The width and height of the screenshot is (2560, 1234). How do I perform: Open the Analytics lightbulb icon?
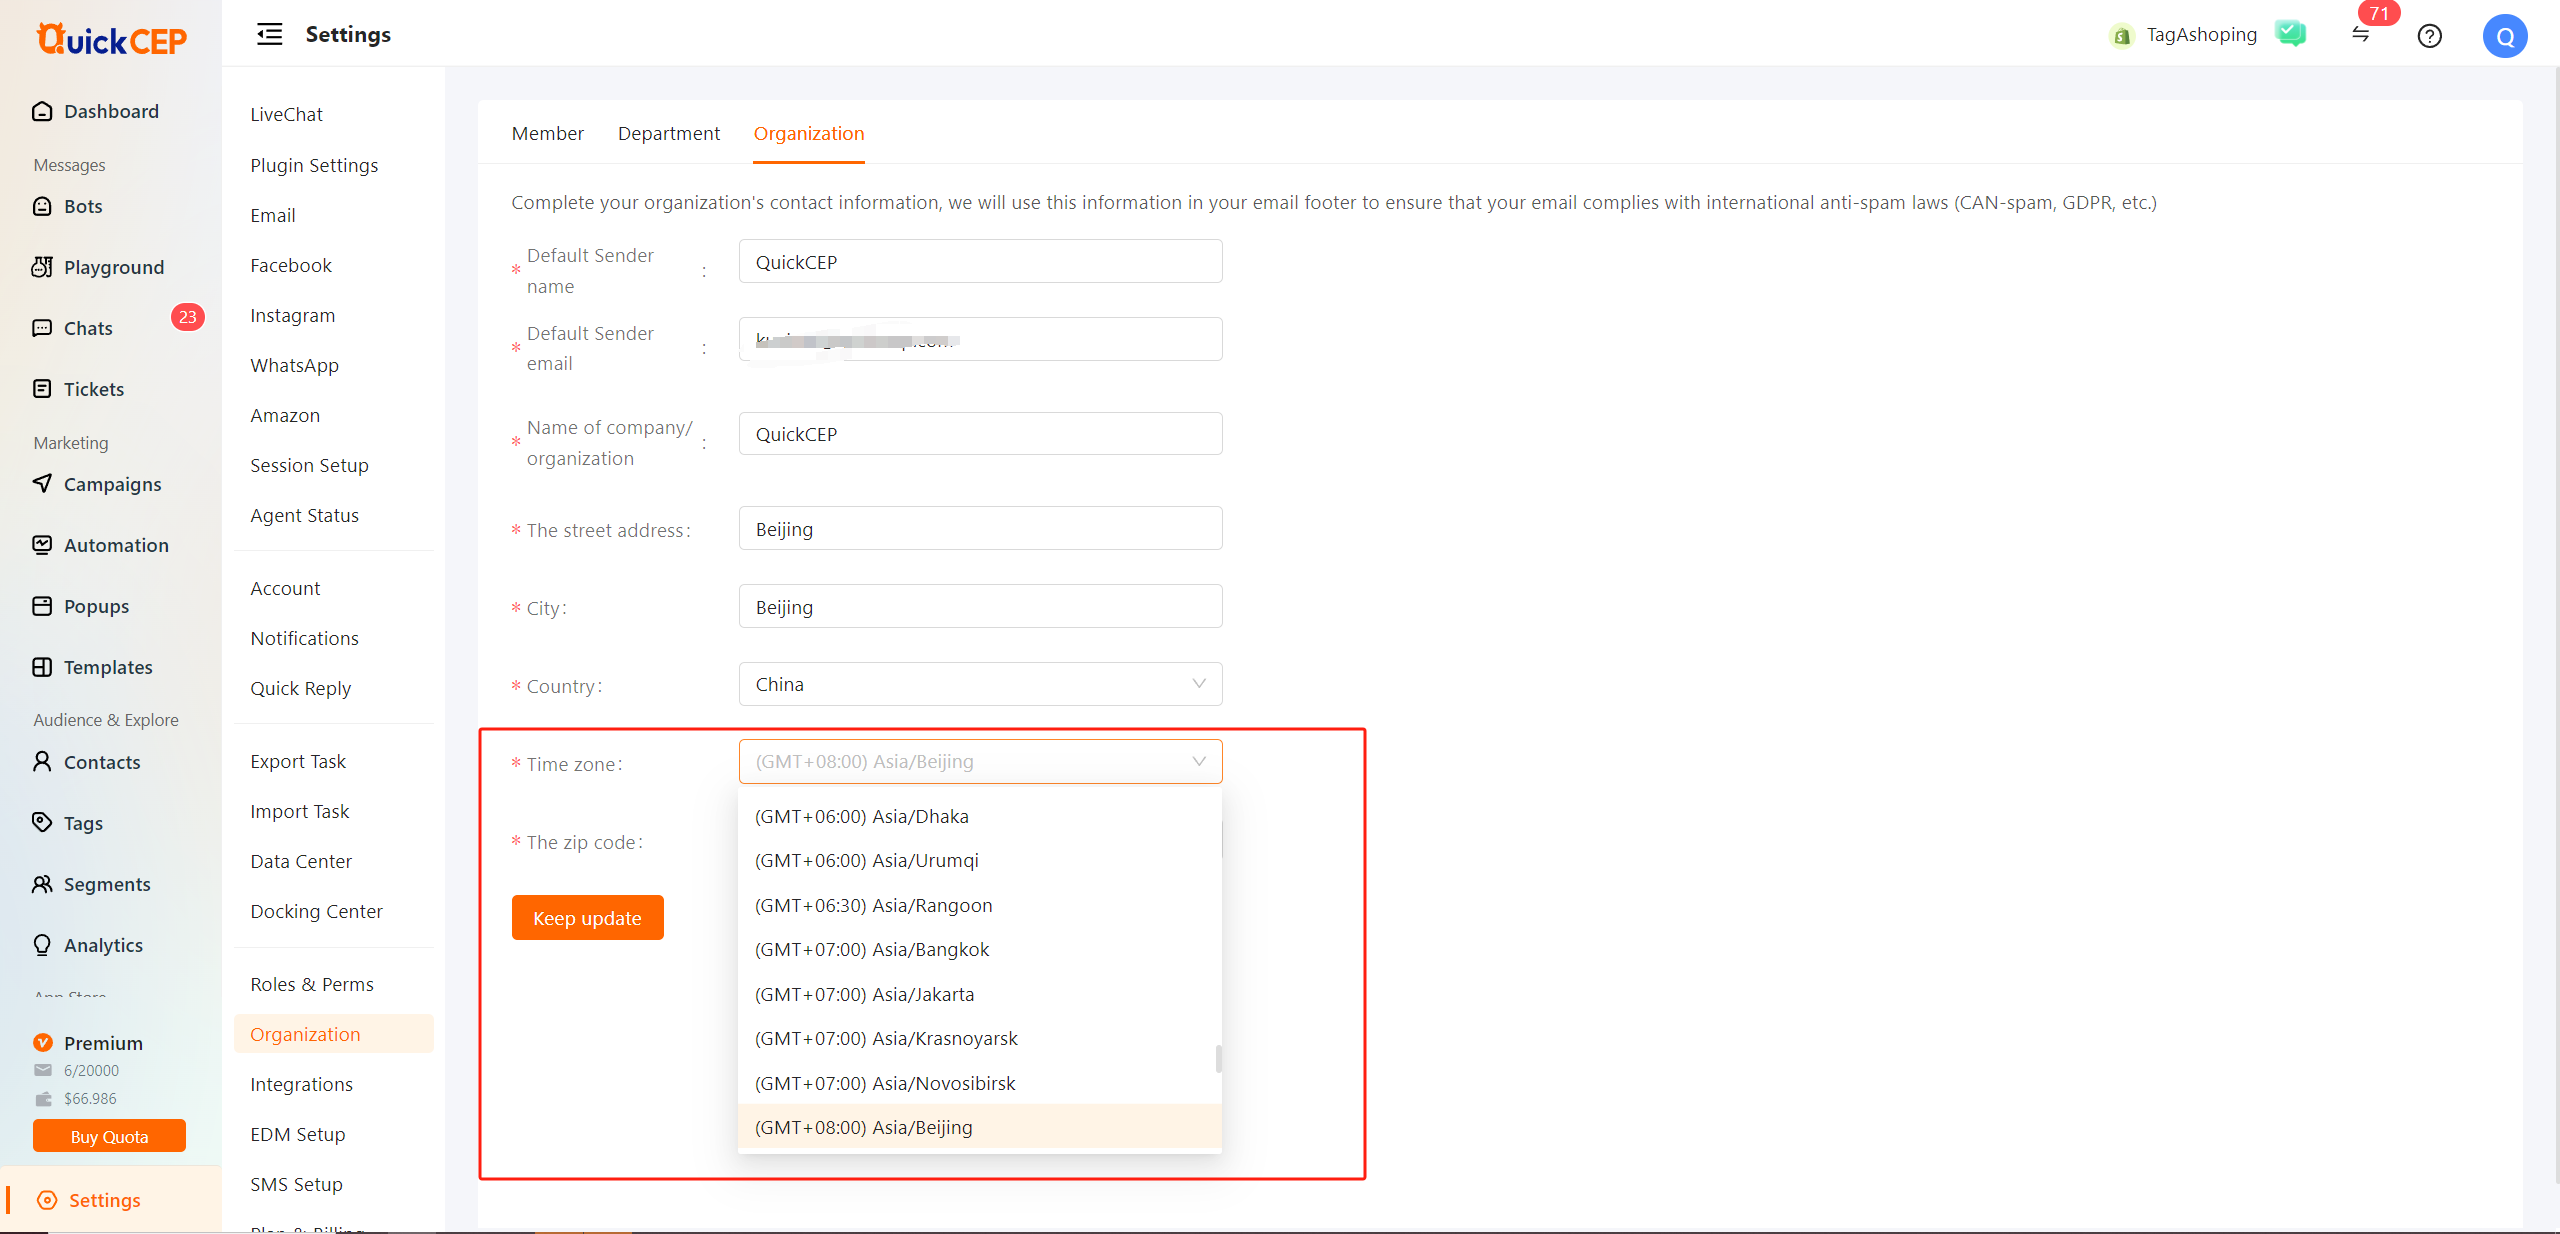[x=42, y=945]
